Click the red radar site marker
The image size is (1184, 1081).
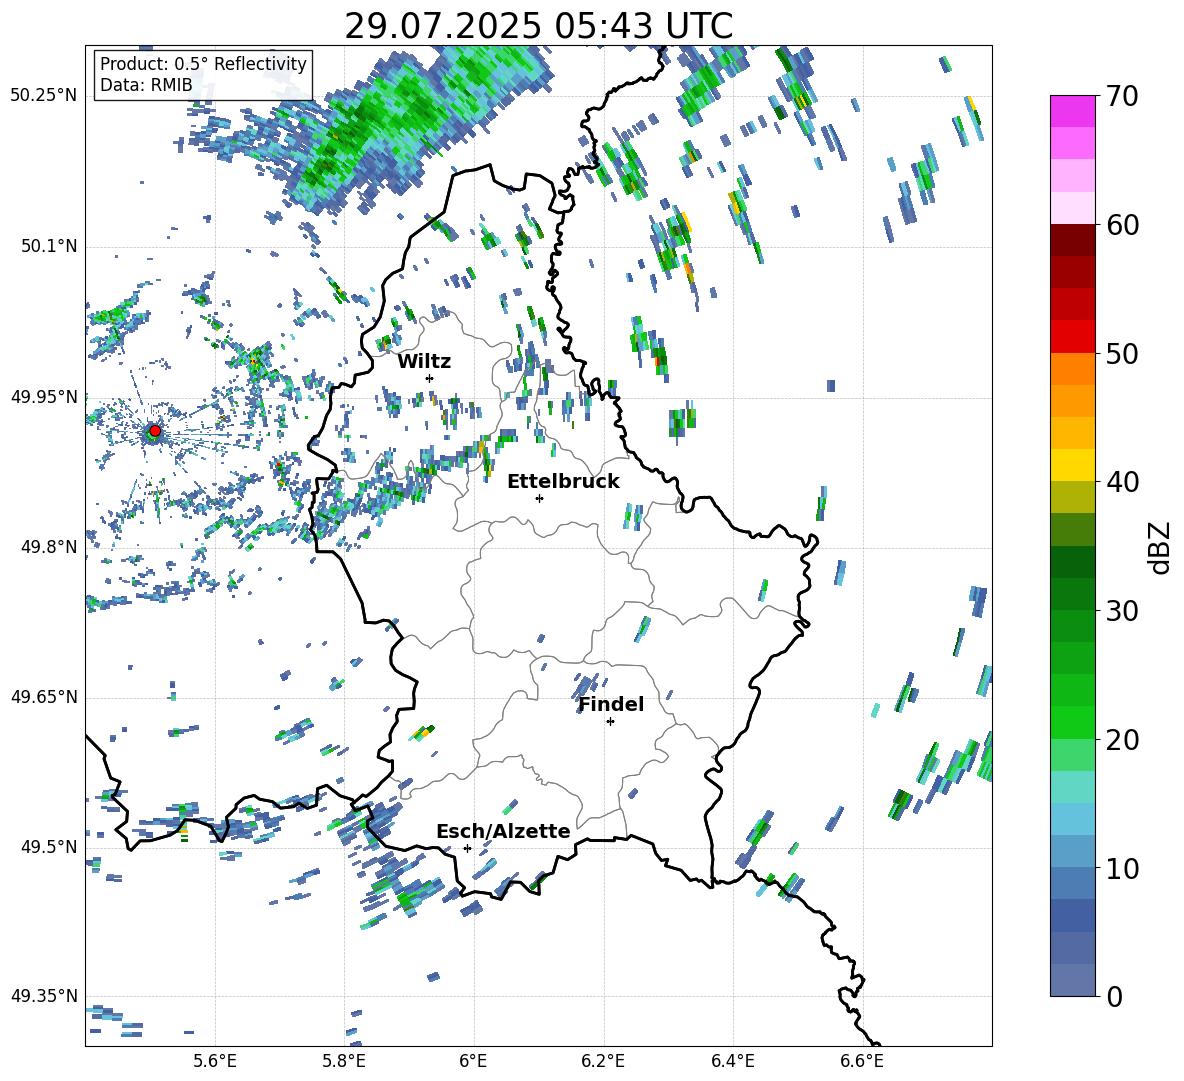[155, 431]
